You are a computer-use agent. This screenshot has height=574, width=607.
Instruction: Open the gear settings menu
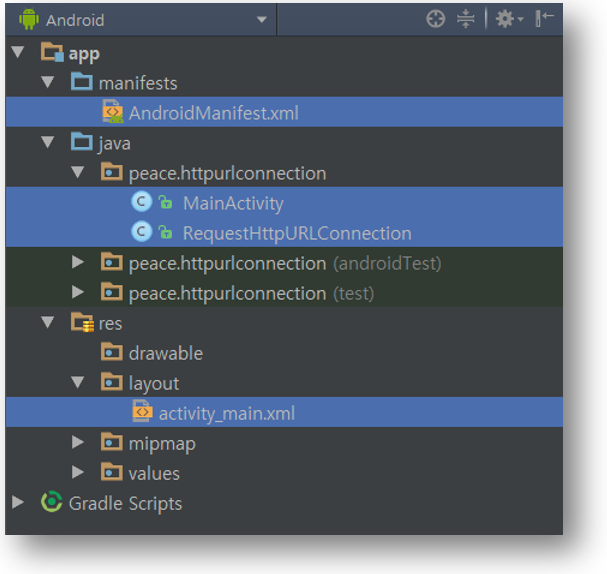pyautogui.click(x=509, y=19)
